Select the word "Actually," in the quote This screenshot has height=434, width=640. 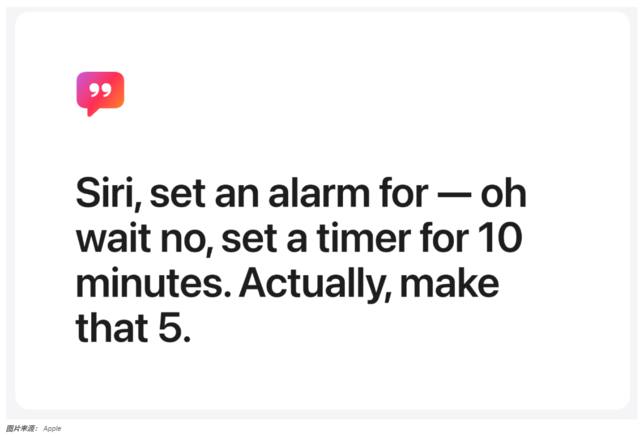click(x=316, y=284)
